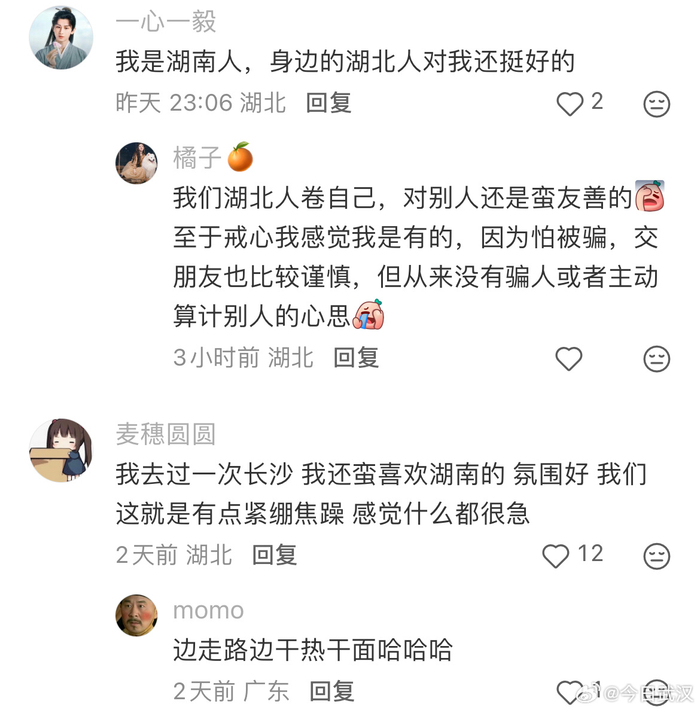
Task: Reply to momo's comment
Action: [x=331, y=690]
